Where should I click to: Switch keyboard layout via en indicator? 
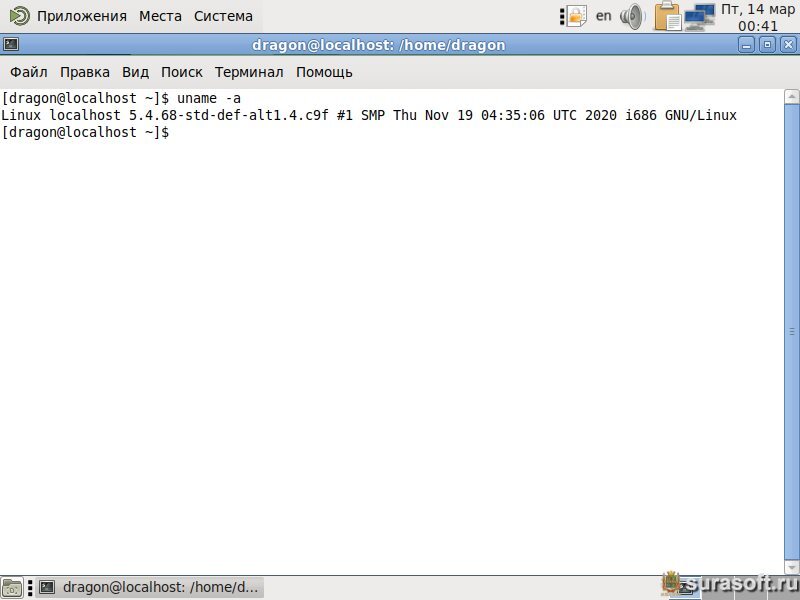click(604, 16)
